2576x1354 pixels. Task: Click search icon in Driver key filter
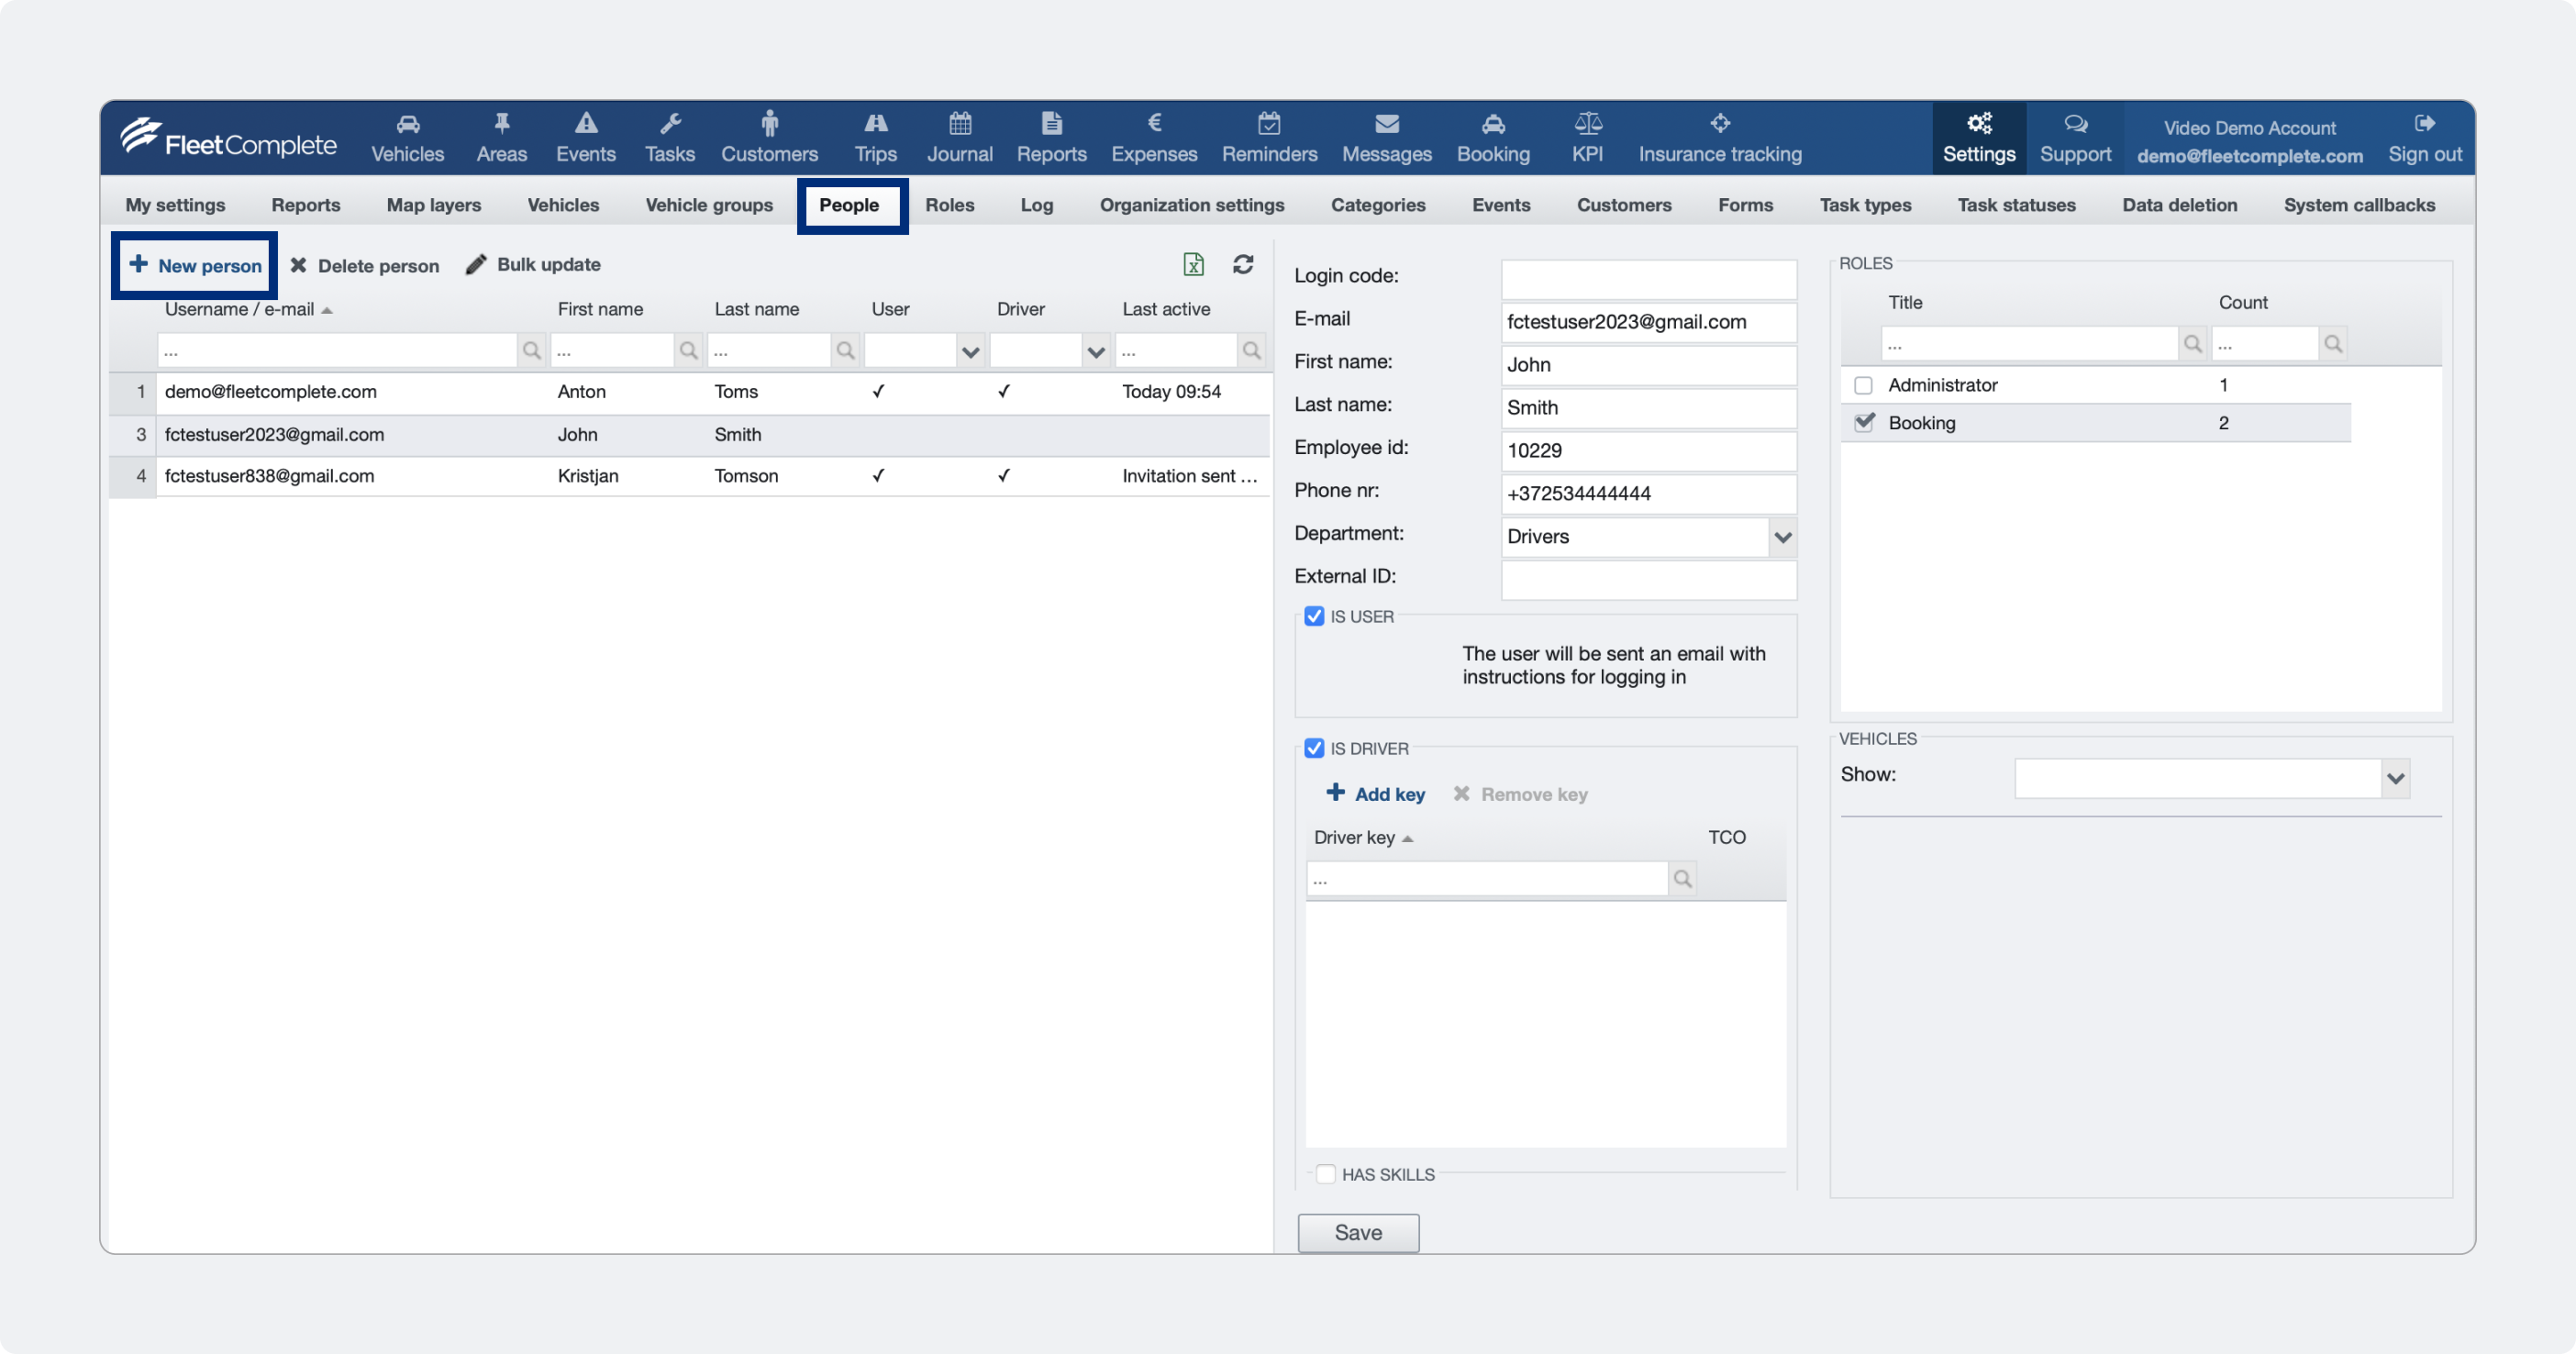pyautogui.click(x=1683, y=879)
